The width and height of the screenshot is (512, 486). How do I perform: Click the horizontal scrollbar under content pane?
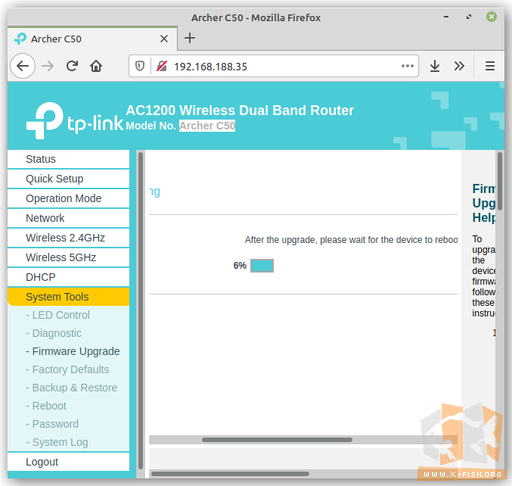[x=303, y=440]
